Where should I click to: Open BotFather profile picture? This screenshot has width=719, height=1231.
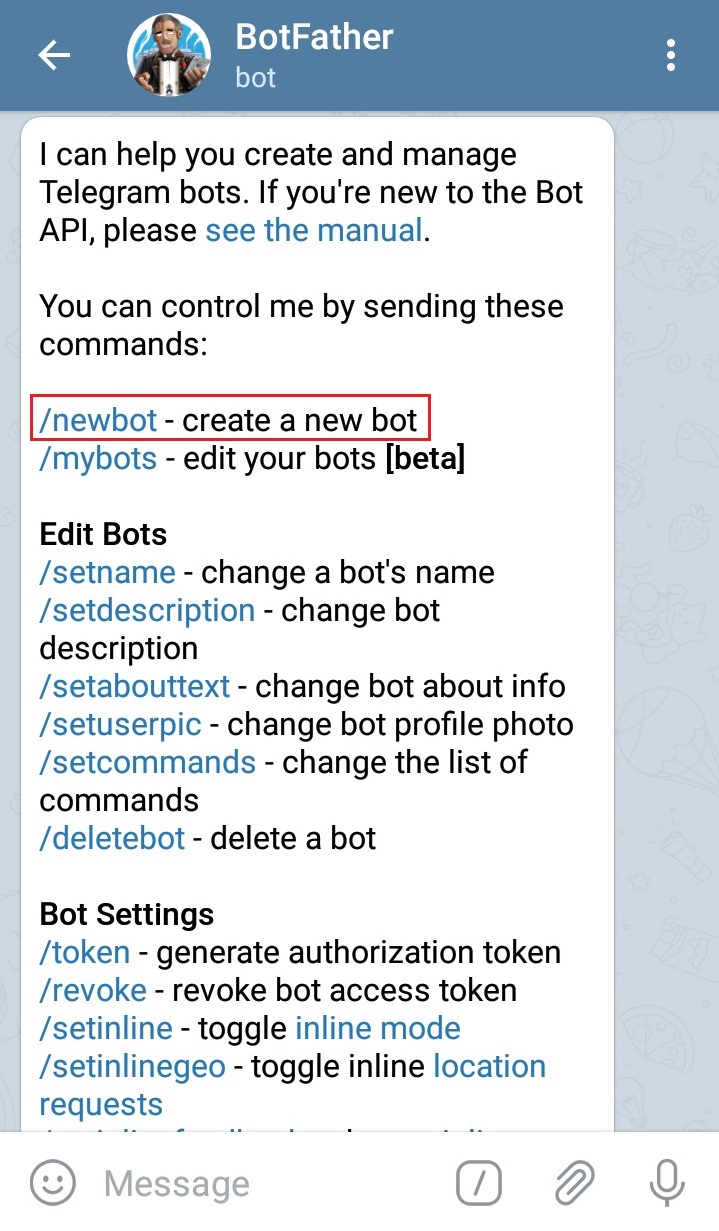(x=168, y=55)
